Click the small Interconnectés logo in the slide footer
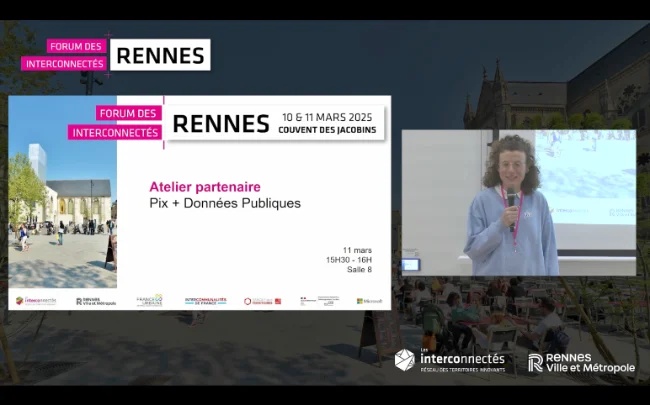 (36, 301)
